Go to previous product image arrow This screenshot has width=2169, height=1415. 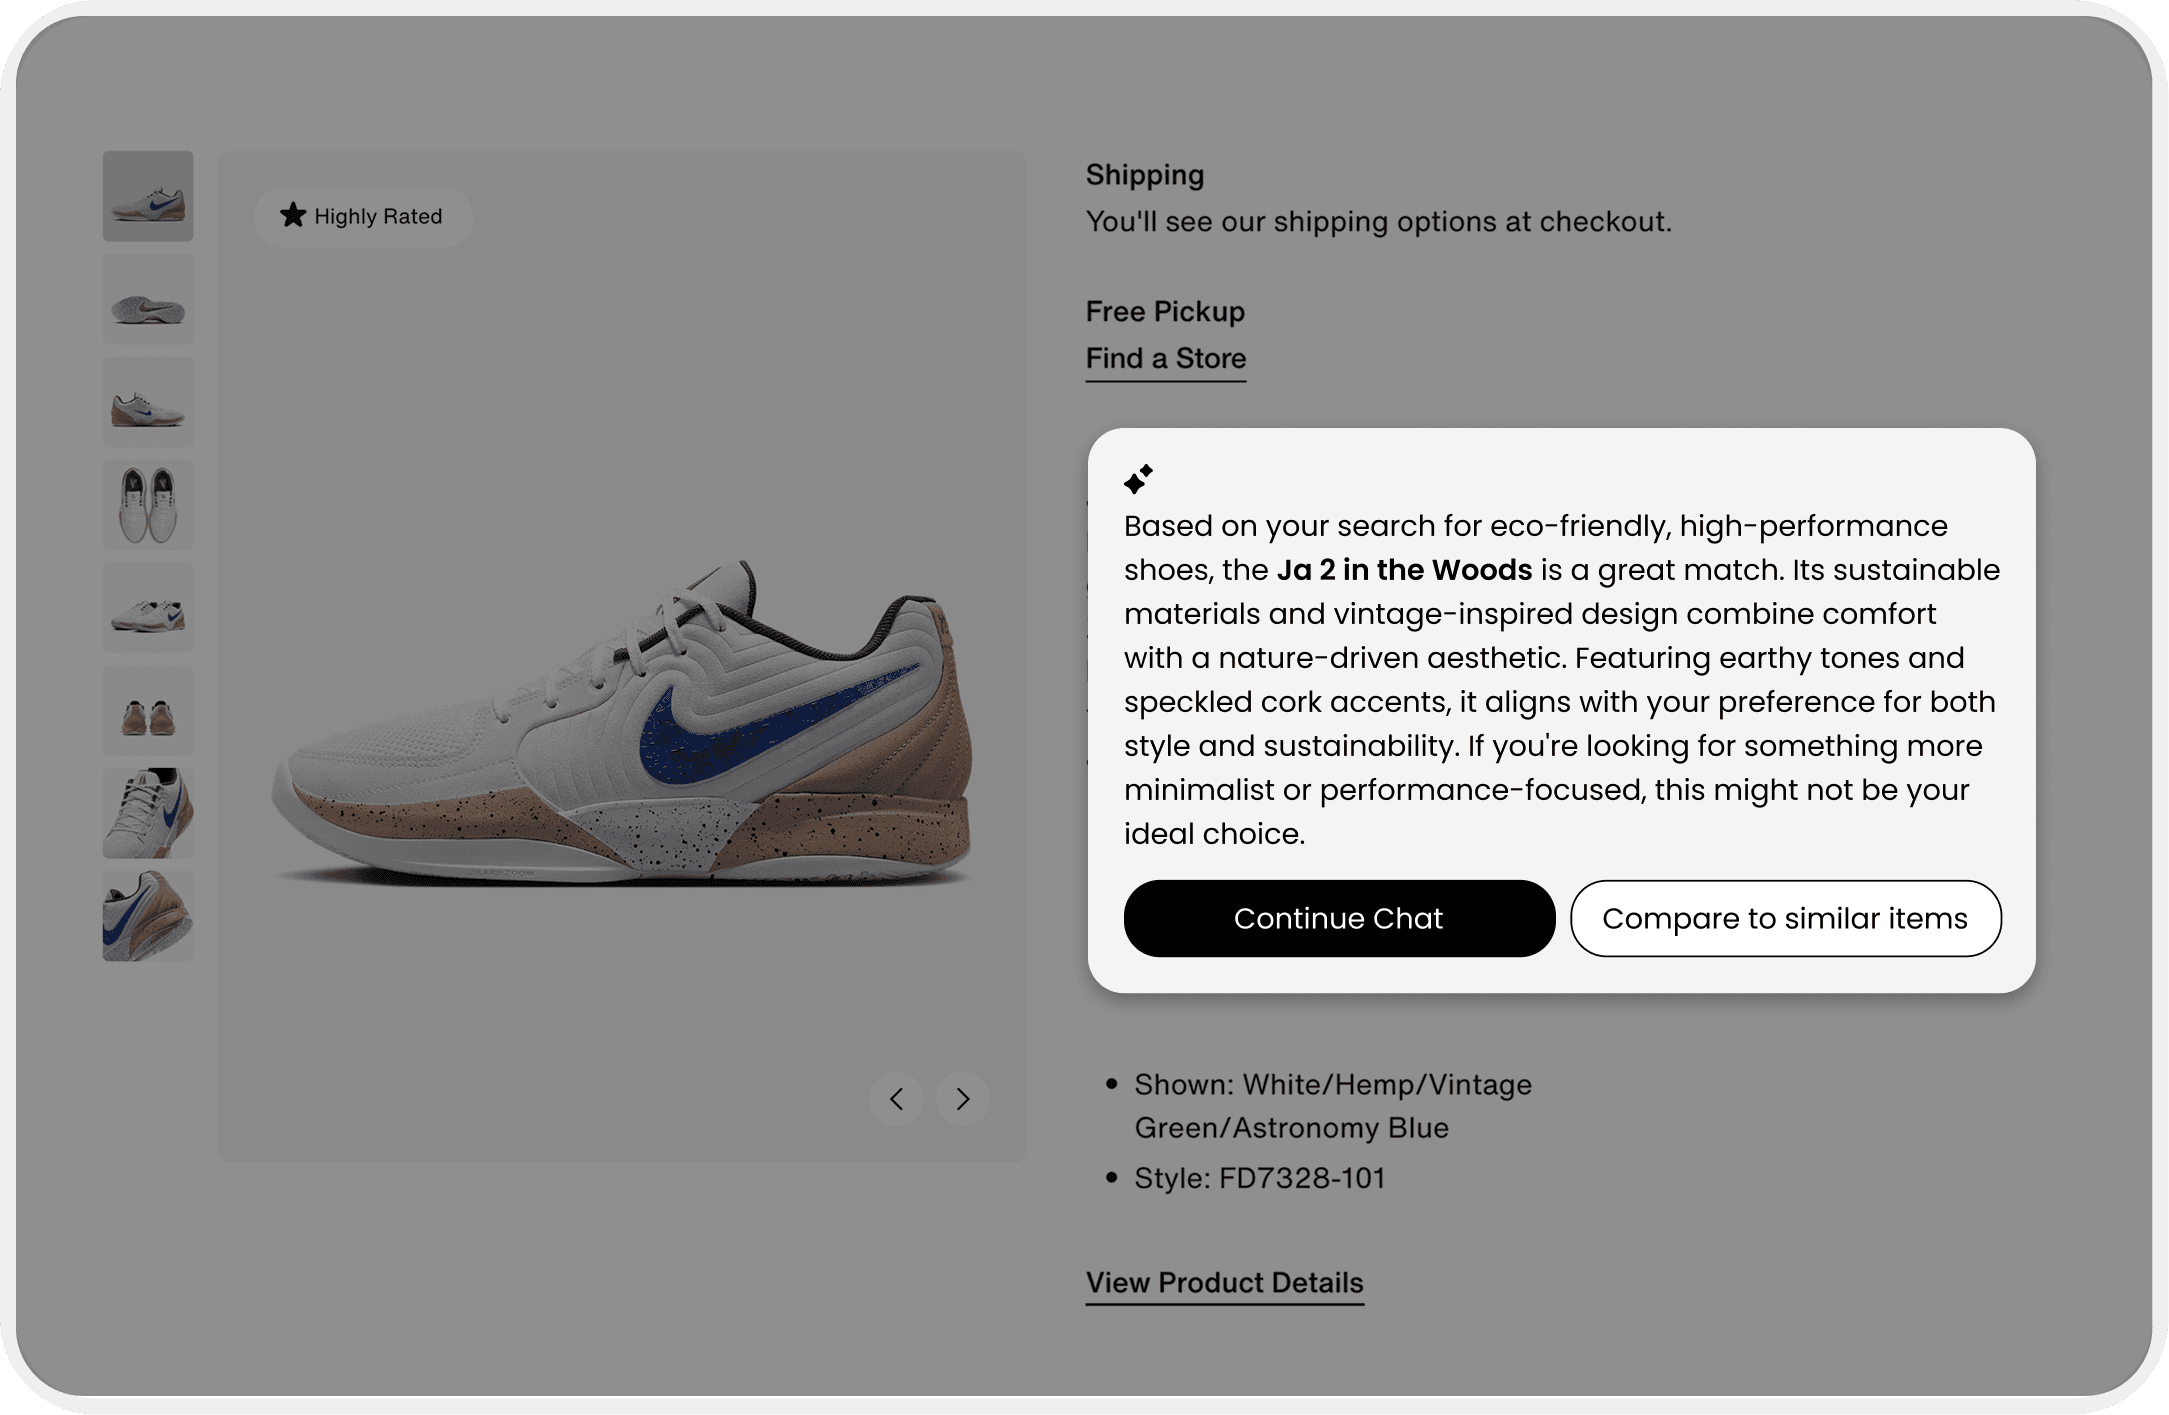click(x=896, y=1099)
